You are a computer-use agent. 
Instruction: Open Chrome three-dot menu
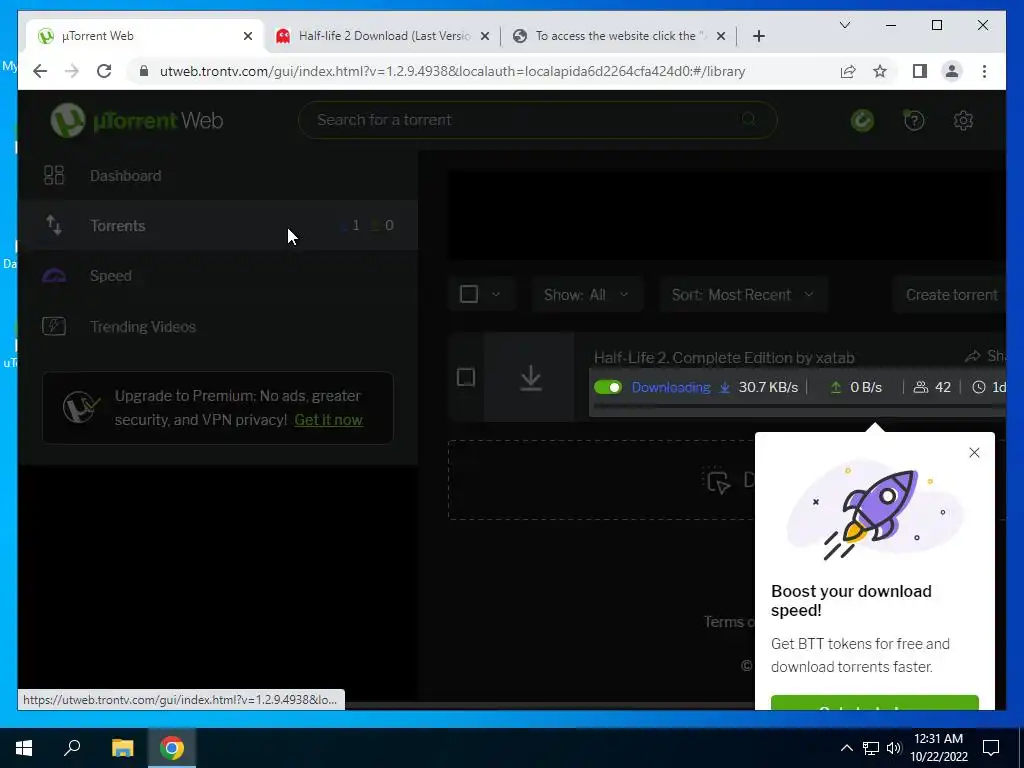[984, 71]
